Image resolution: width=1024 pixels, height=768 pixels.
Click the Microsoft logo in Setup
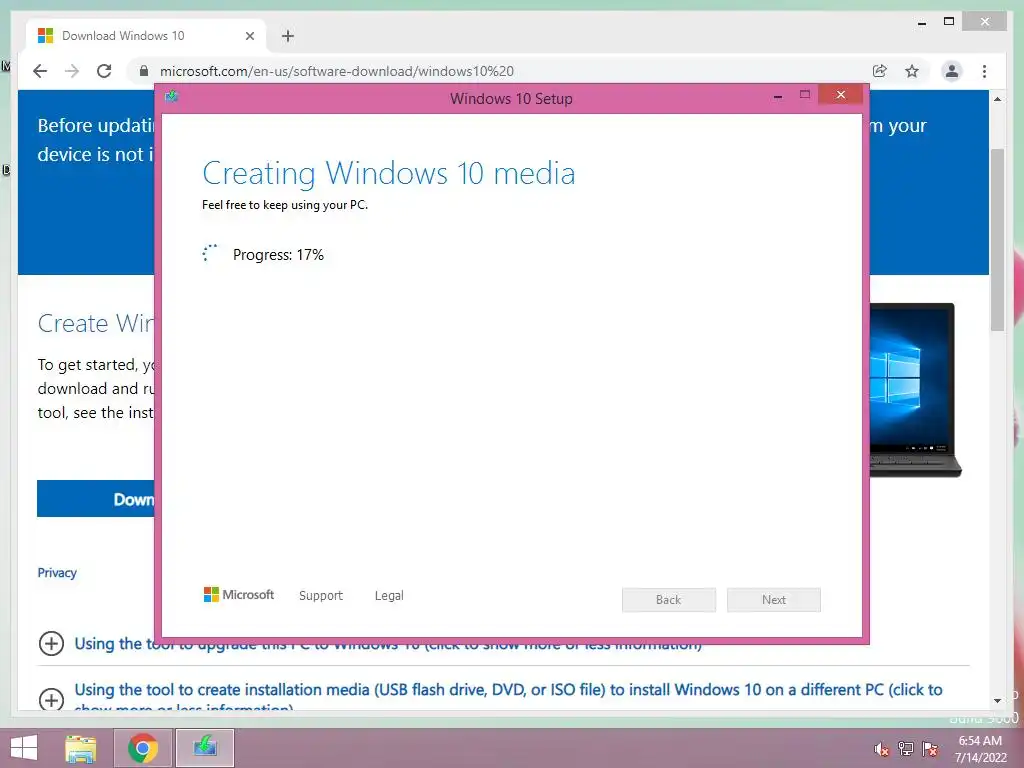click(x=239, y=595)
